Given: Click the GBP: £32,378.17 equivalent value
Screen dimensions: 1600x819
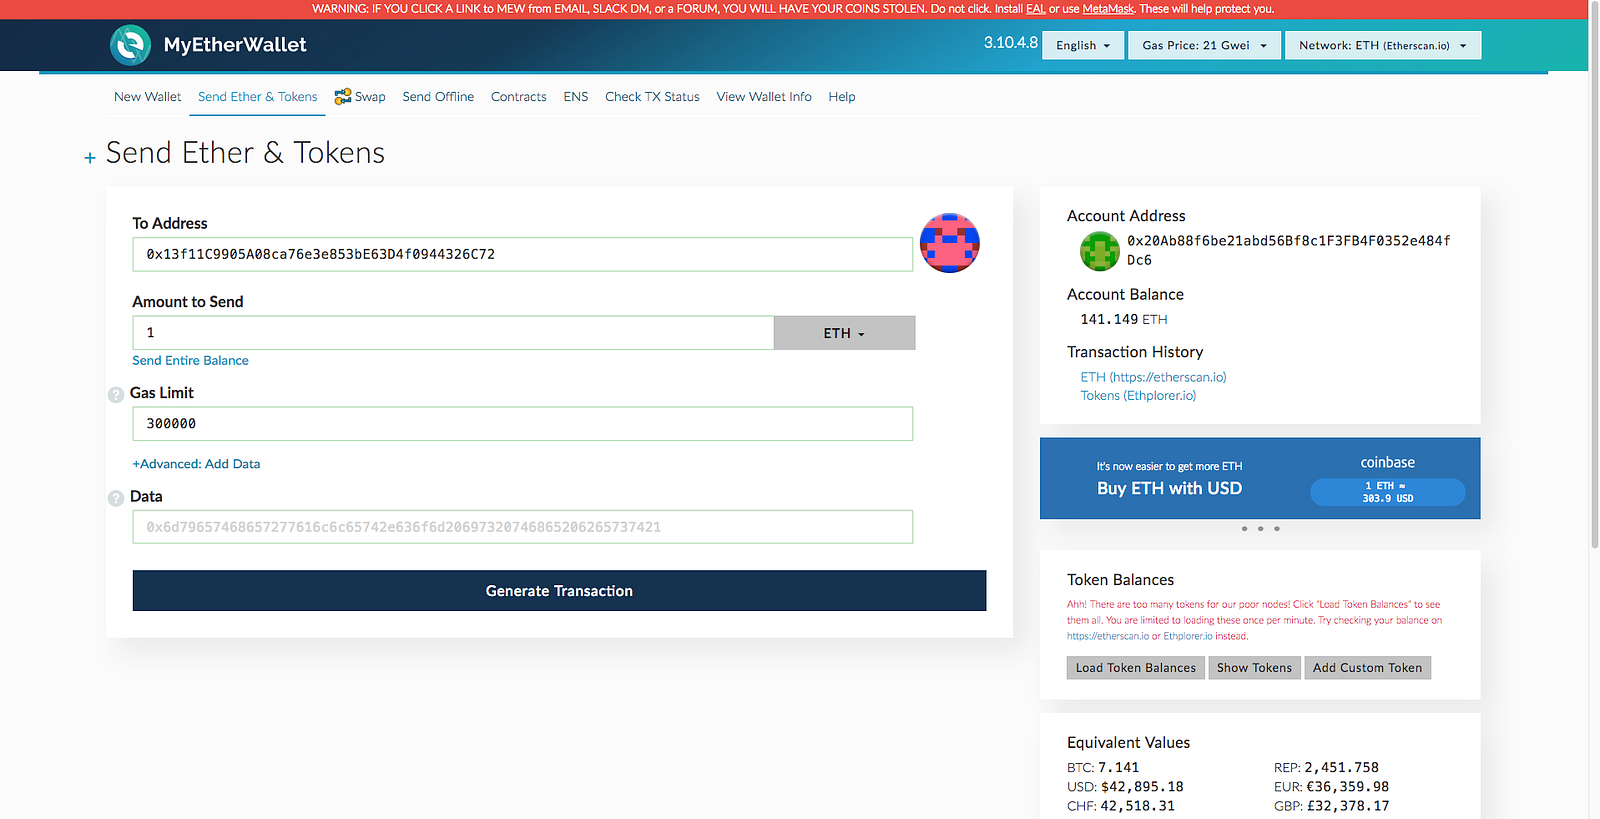Looking at the screenshot, I should (x=1331, y=806).
